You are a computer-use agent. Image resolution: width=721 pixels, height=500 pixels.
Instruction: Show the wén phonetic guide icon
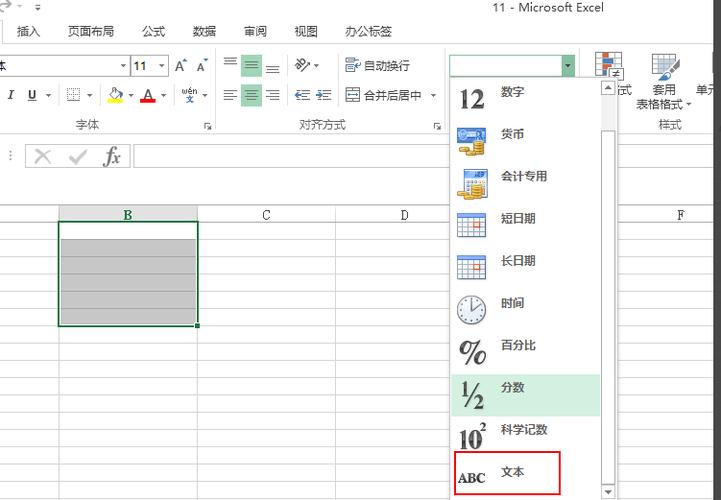point(189,95)
